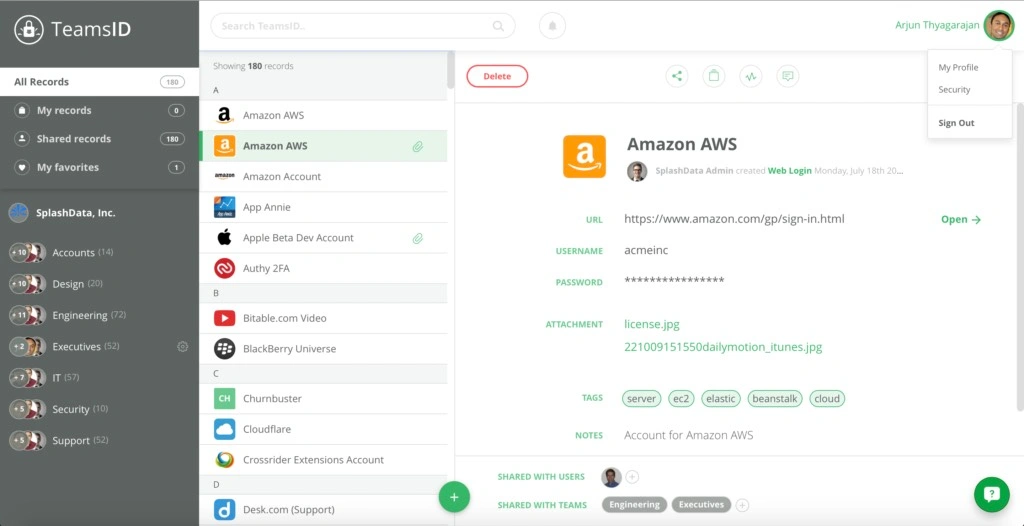This screenshot has width=1024, height=526.
Task: Click the large Amazon AWS record logo
Action: [x=584, y=156]
